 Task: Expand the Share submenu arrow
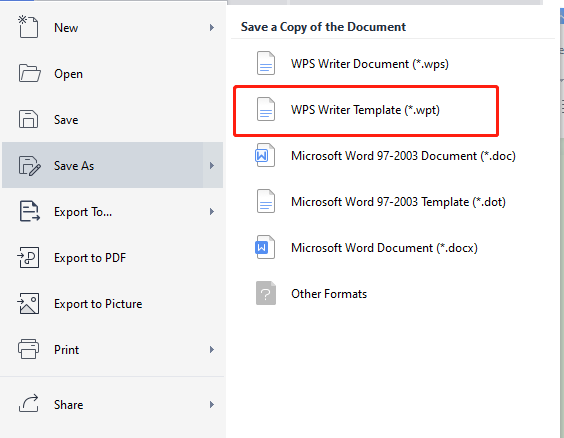pos(212,405)
